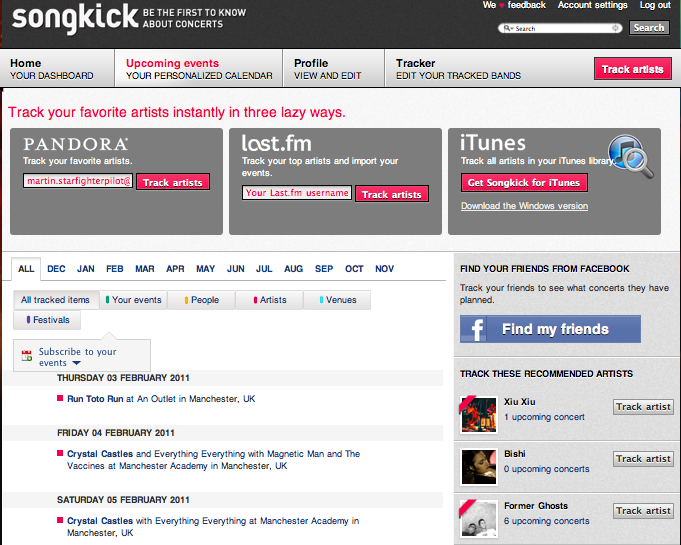Select the DEC month tab
681x545 pixels.
tap(56, 269)
